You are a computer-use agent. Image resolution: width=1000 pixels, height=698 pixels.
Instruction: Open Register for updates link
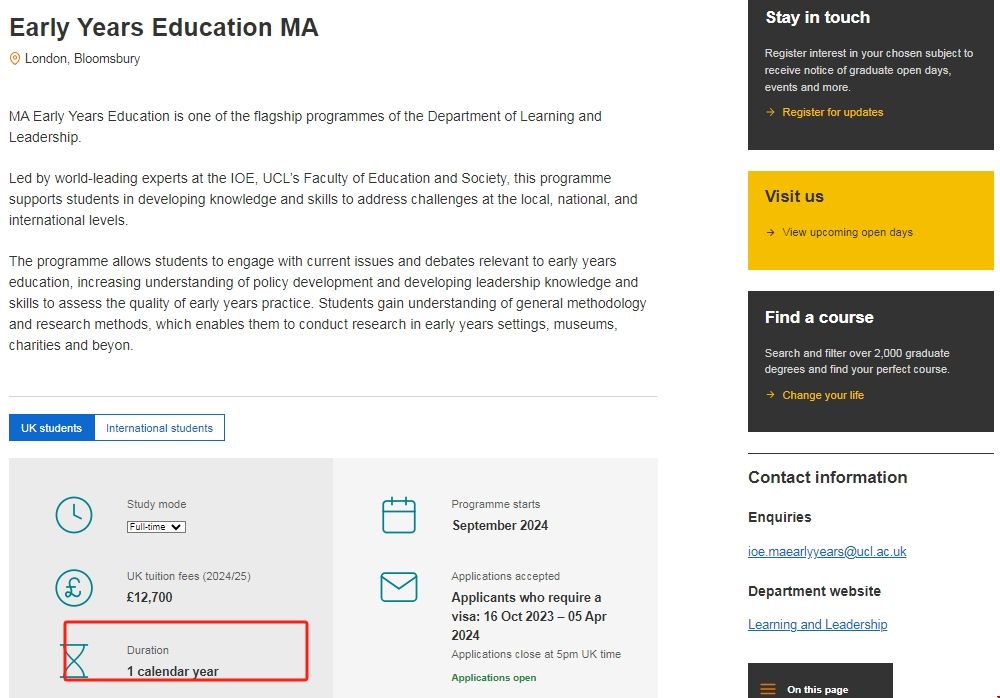point(832,113)
